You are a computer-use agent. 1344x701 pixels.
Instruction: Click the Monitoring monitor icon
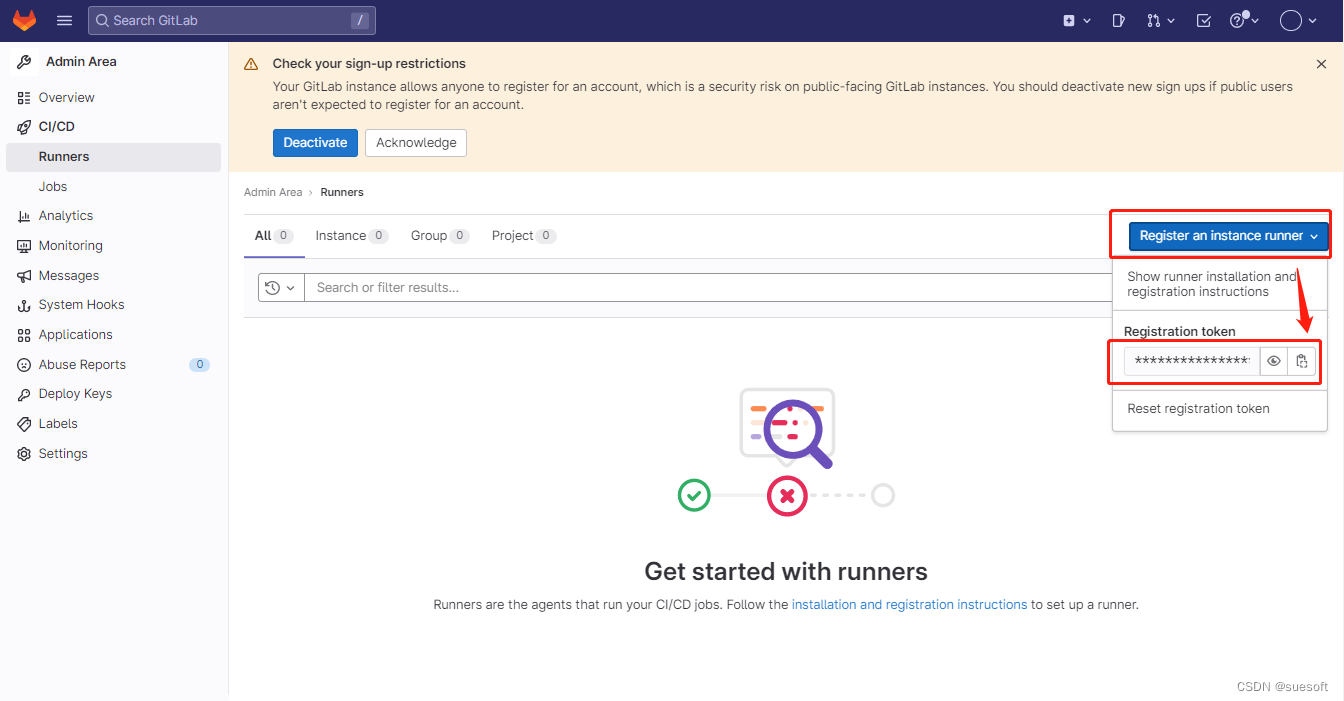[24, 246]
